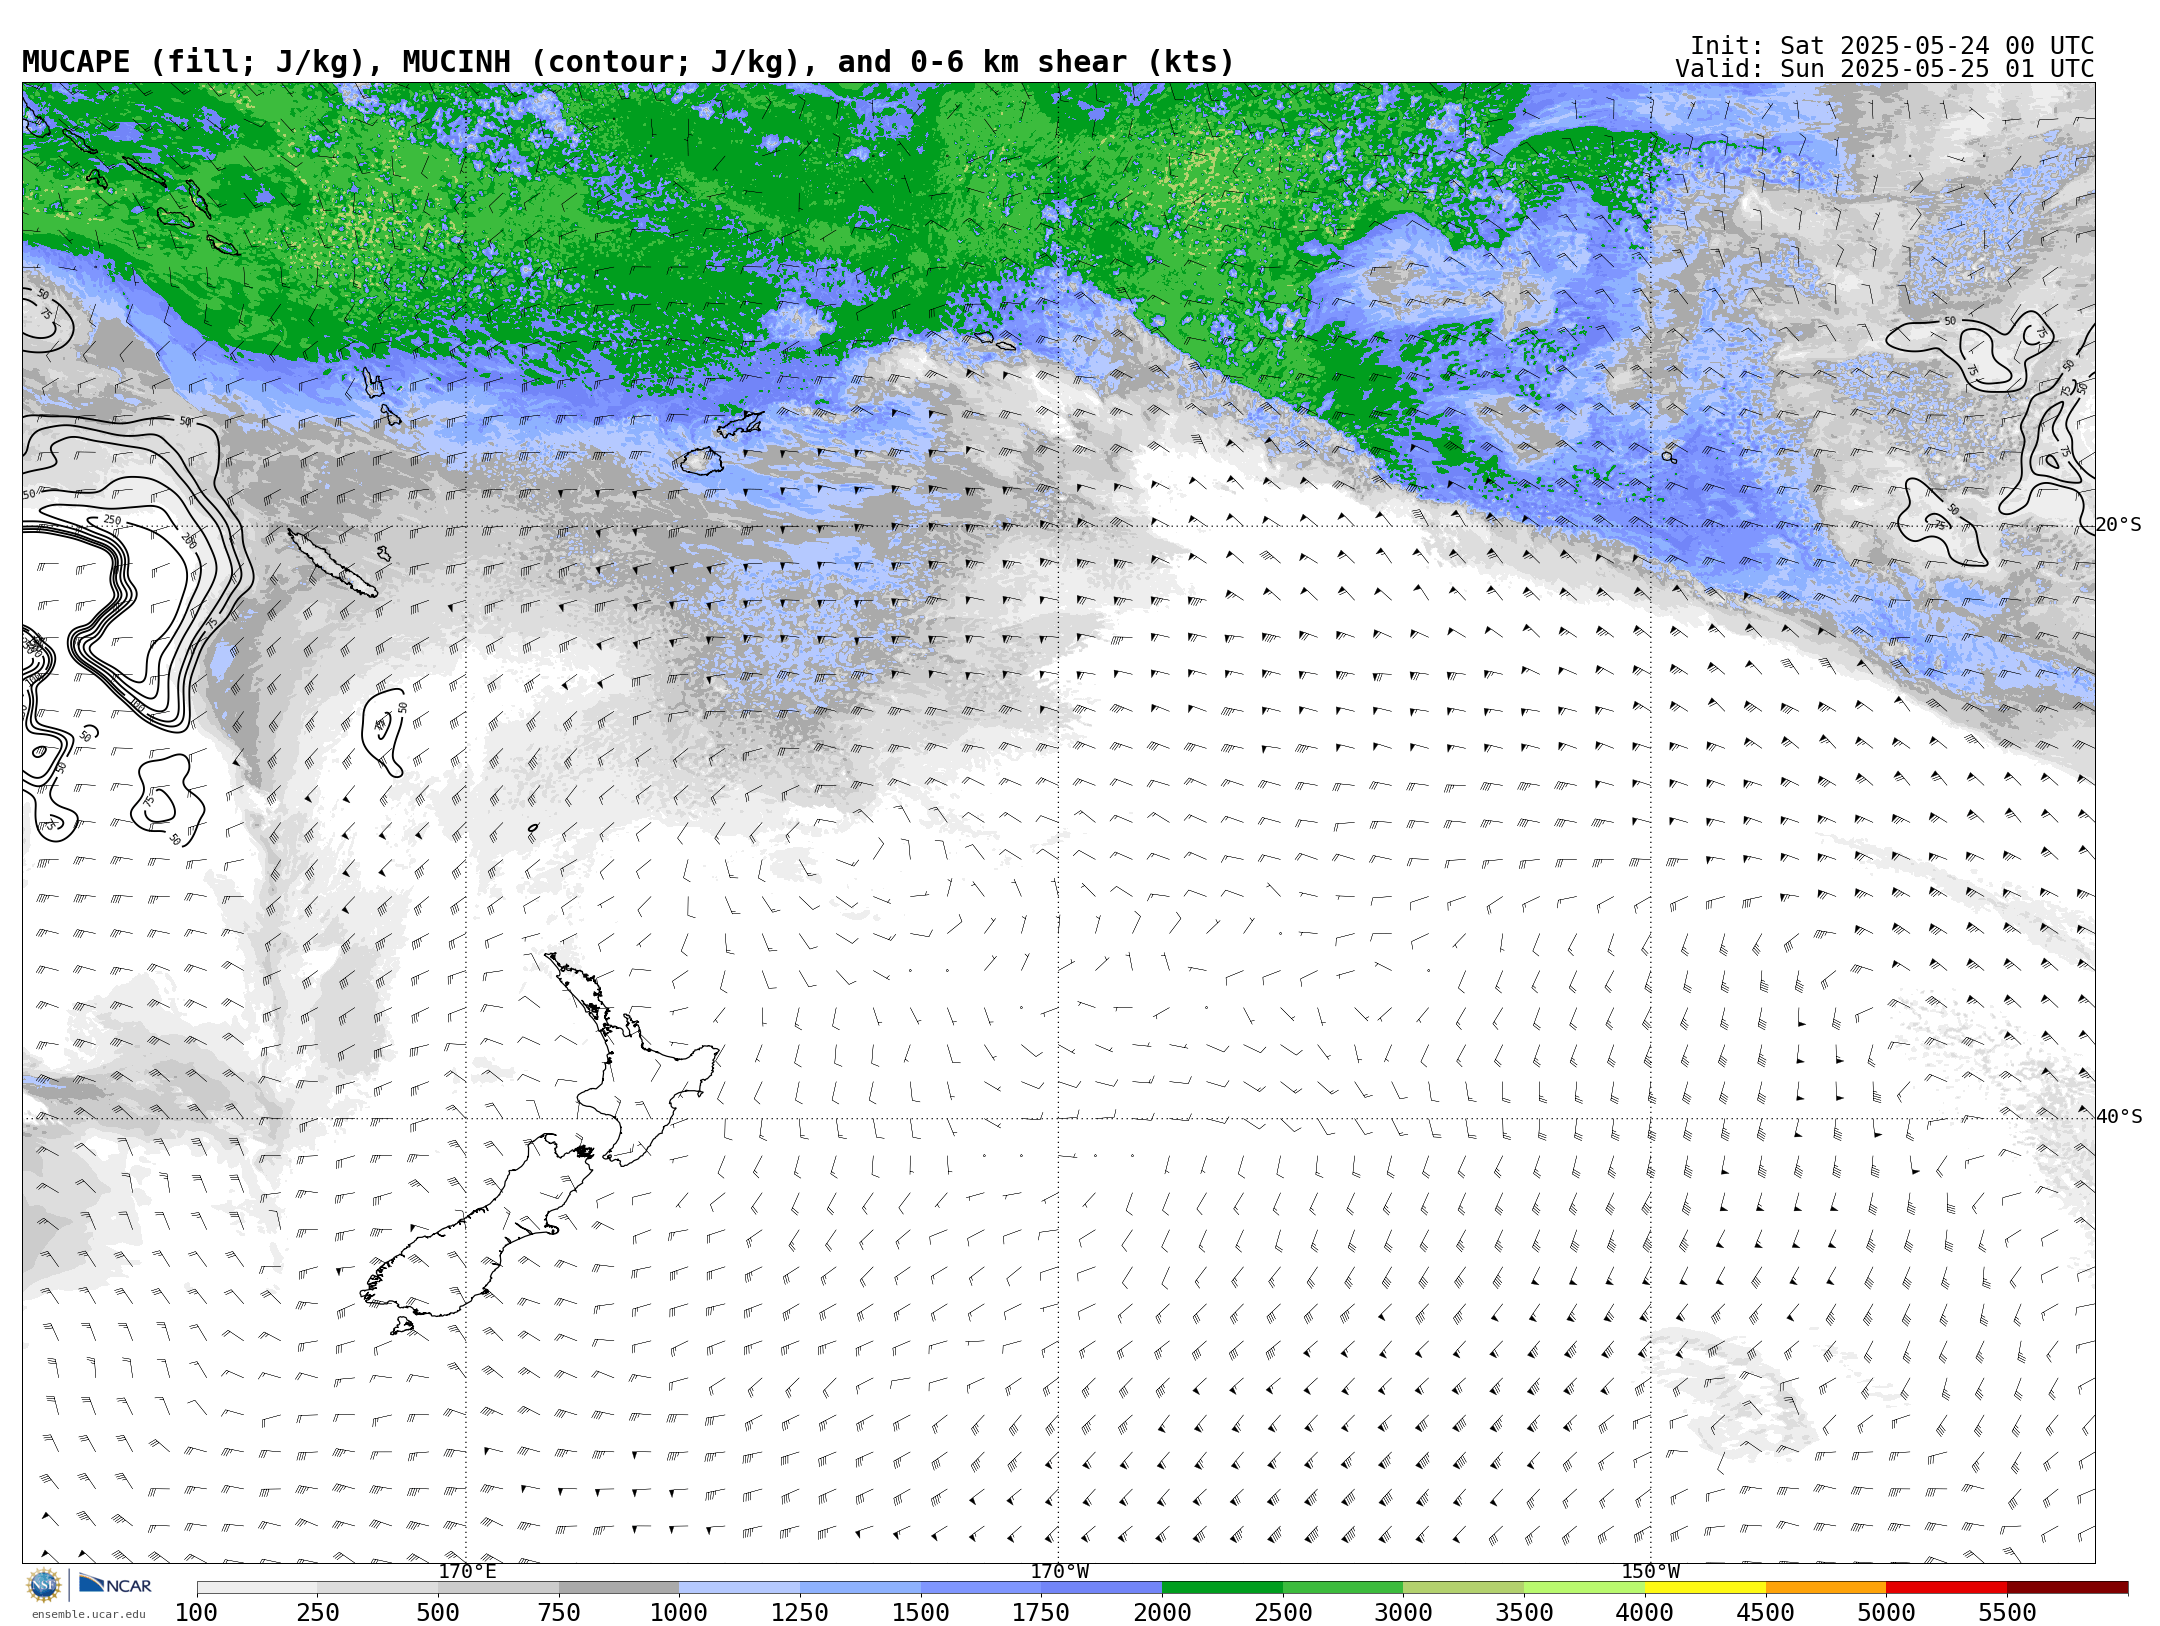This screenshot has height=1626, width=2160.
Task: Click the Init: Sat 2025-05-24 00 UTC text
Action: [1892, 46]
